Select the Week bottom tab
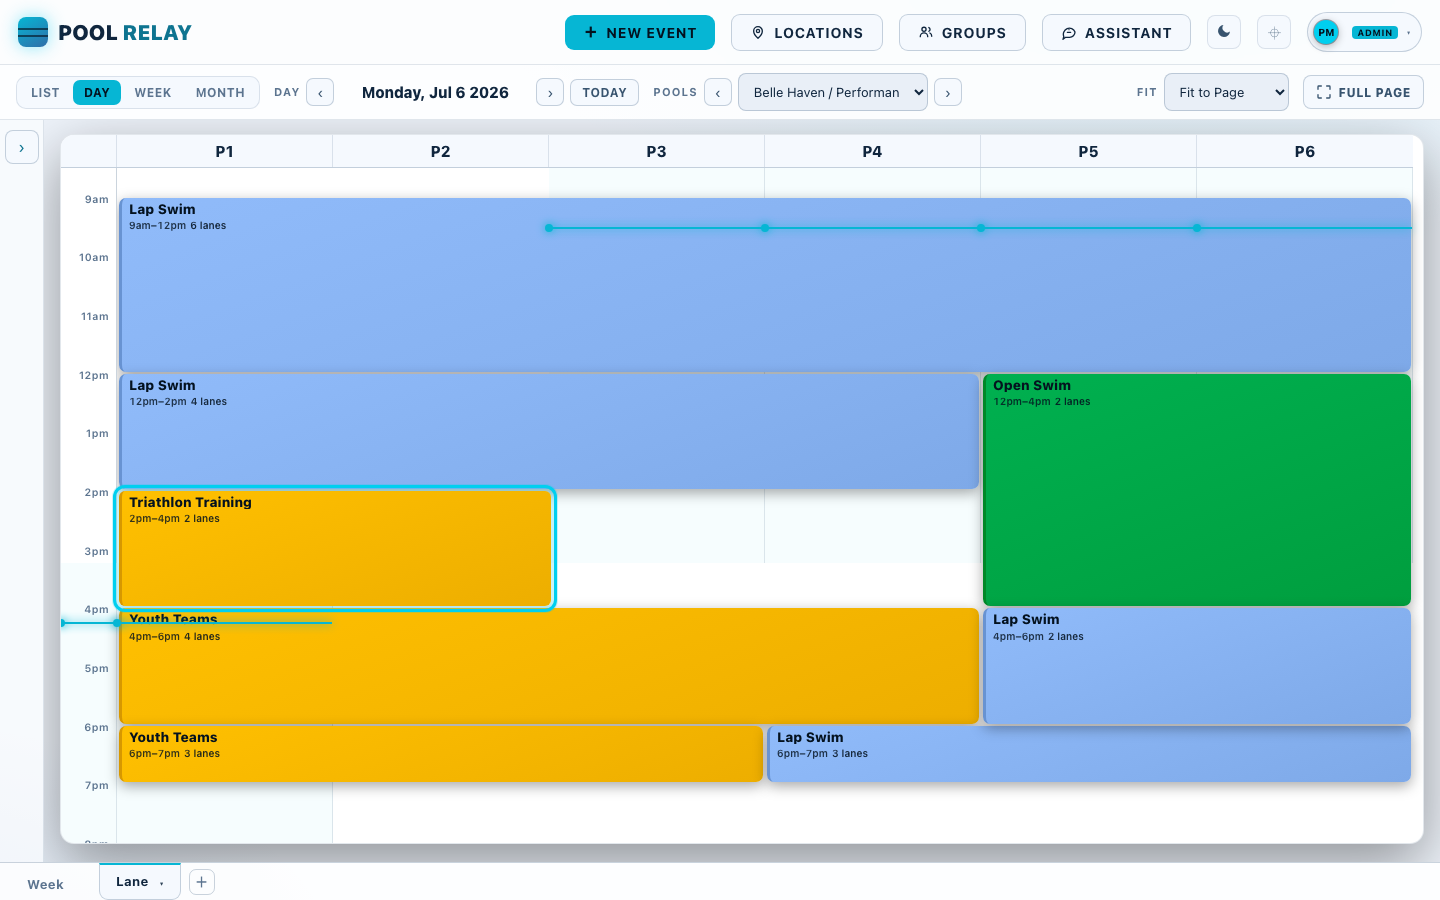This screenshot has height=900, width=1440. point(45,884)
